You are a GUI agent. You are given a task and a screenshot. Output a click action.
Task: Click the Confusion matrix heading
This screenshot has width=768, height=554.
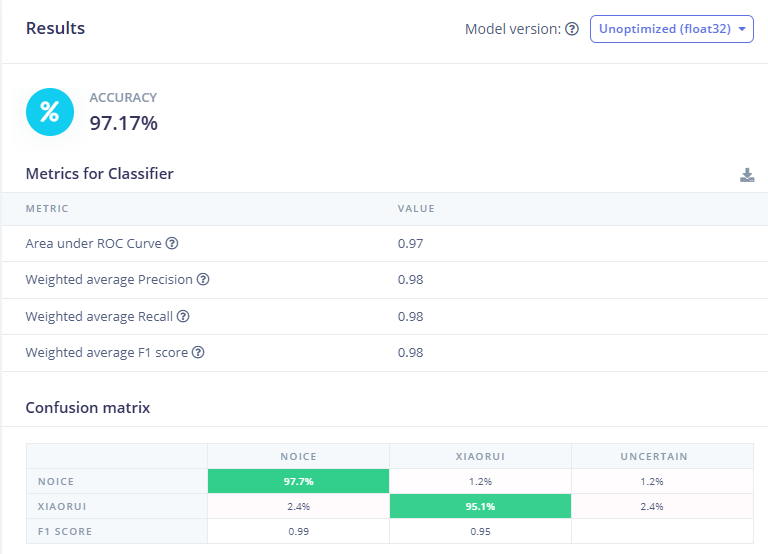[88, 407]
